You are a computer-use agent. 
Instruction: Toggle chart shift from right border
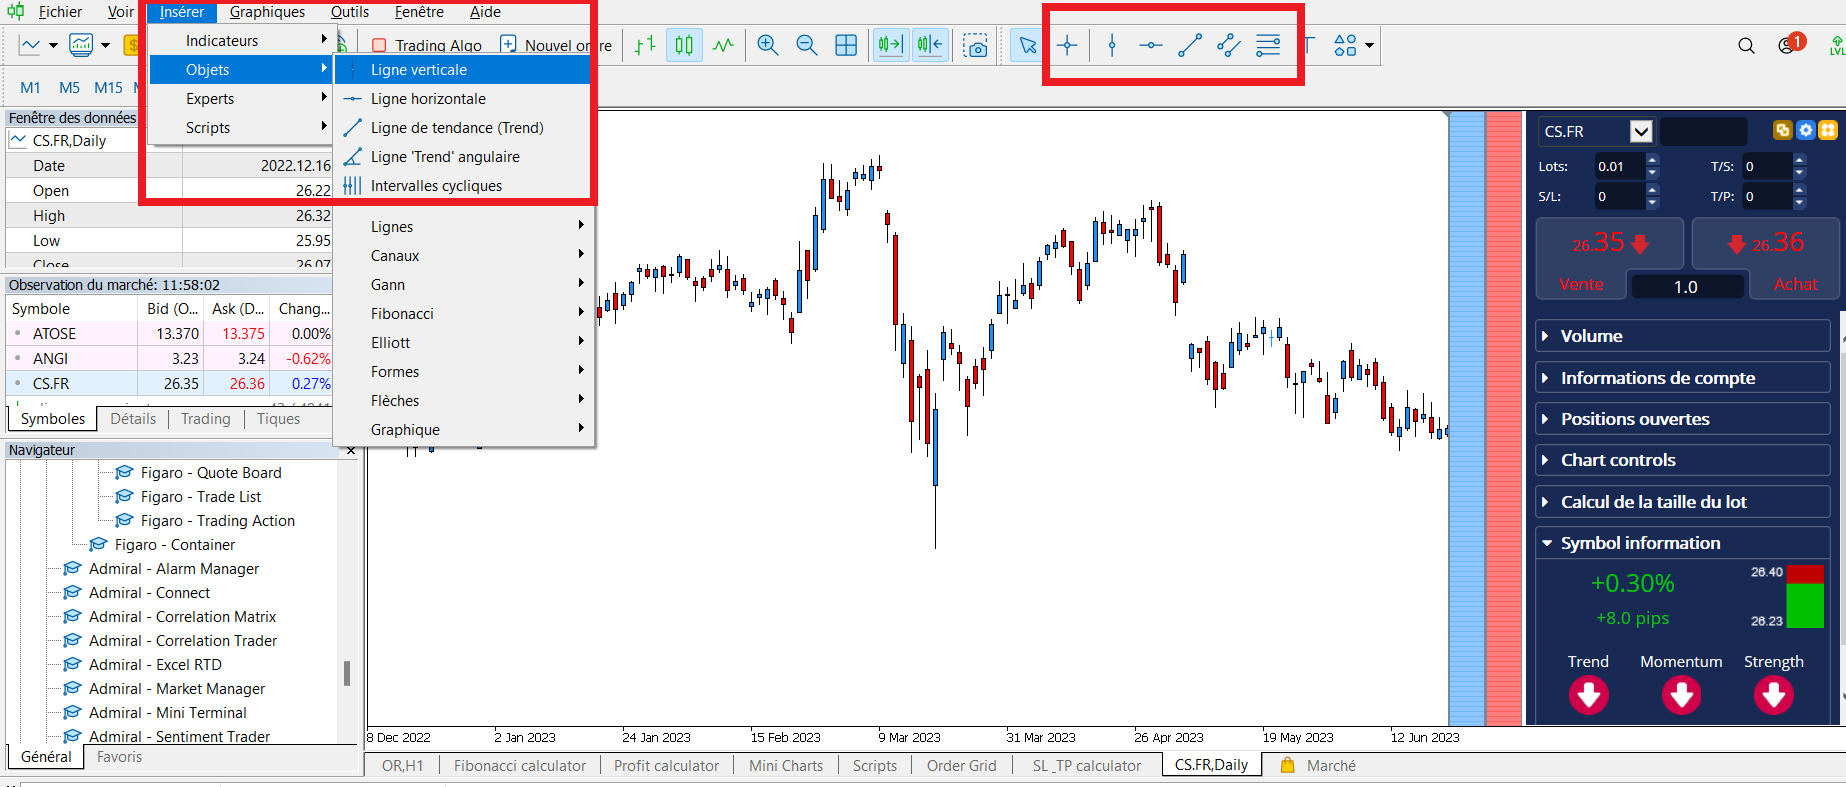pyautogui.click(x=930, y=45)
